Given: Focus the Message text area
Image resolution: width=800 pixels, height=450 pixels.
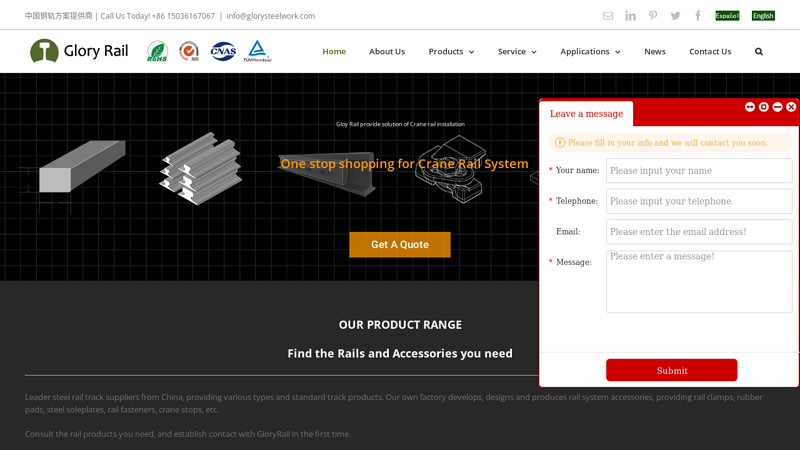Looking at the screenshot, I should (x=699, y=281).
